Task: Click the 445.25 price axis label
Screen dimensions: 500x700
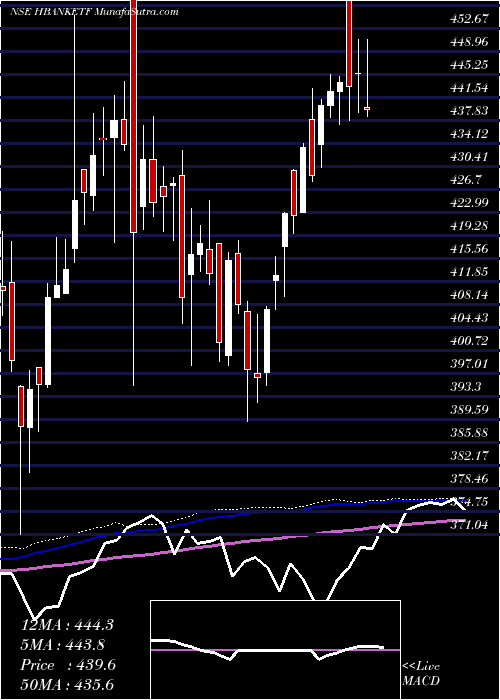Action: 468,65
